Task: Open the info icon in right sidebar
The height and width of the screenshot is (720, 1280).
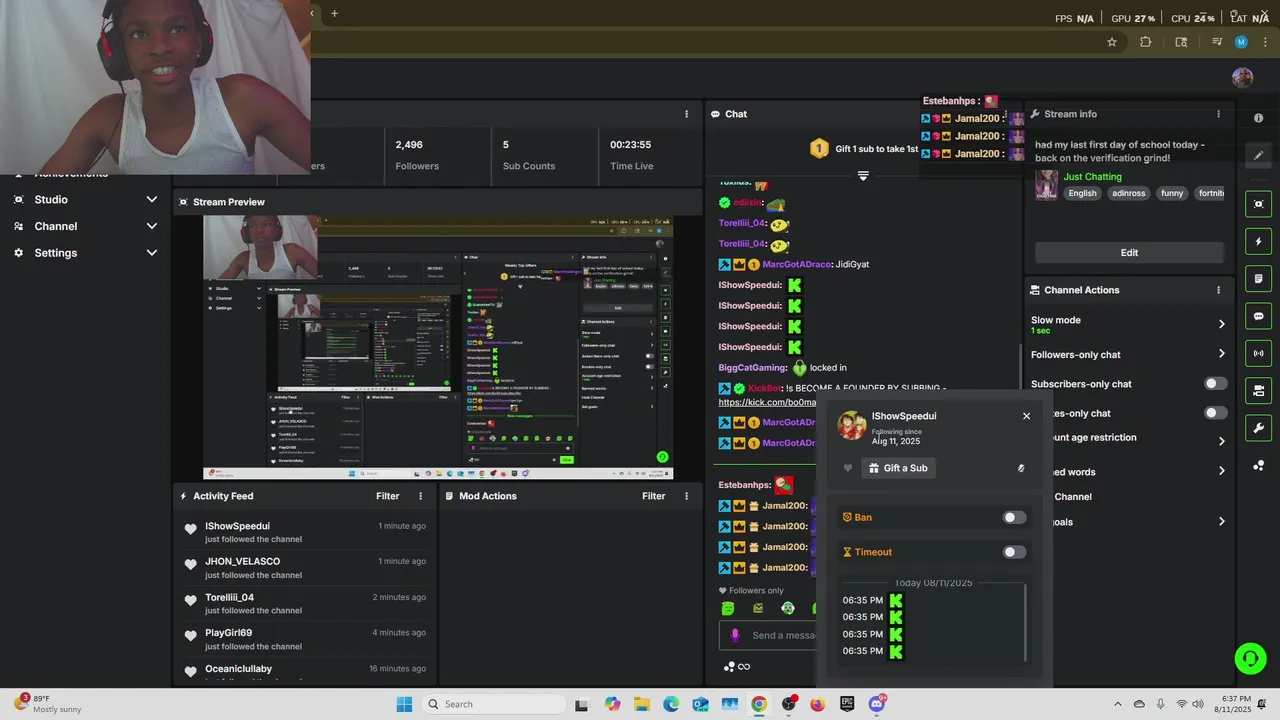Action: tap(1258, 118)
